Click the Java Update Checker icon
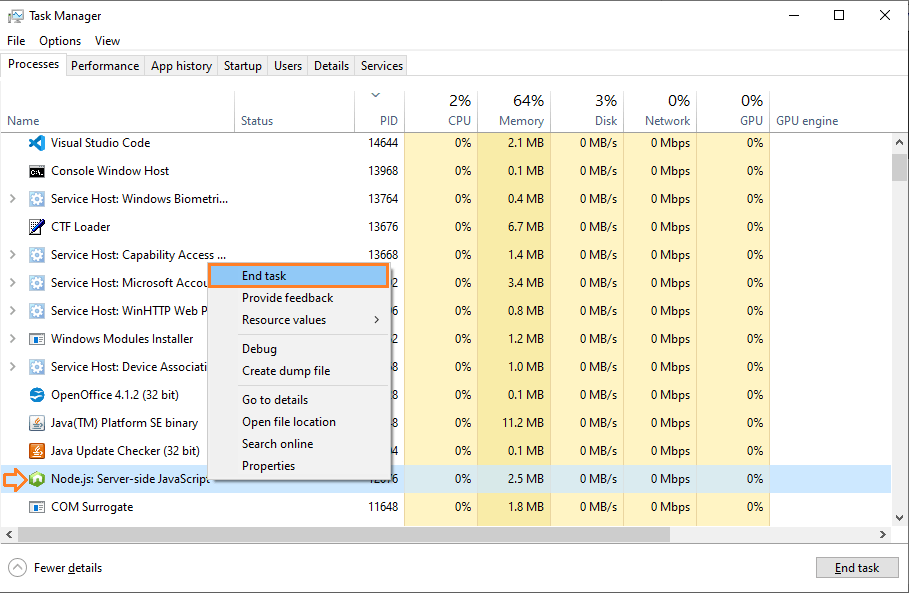The image size is (909, 593). click(x=37, y=450)
